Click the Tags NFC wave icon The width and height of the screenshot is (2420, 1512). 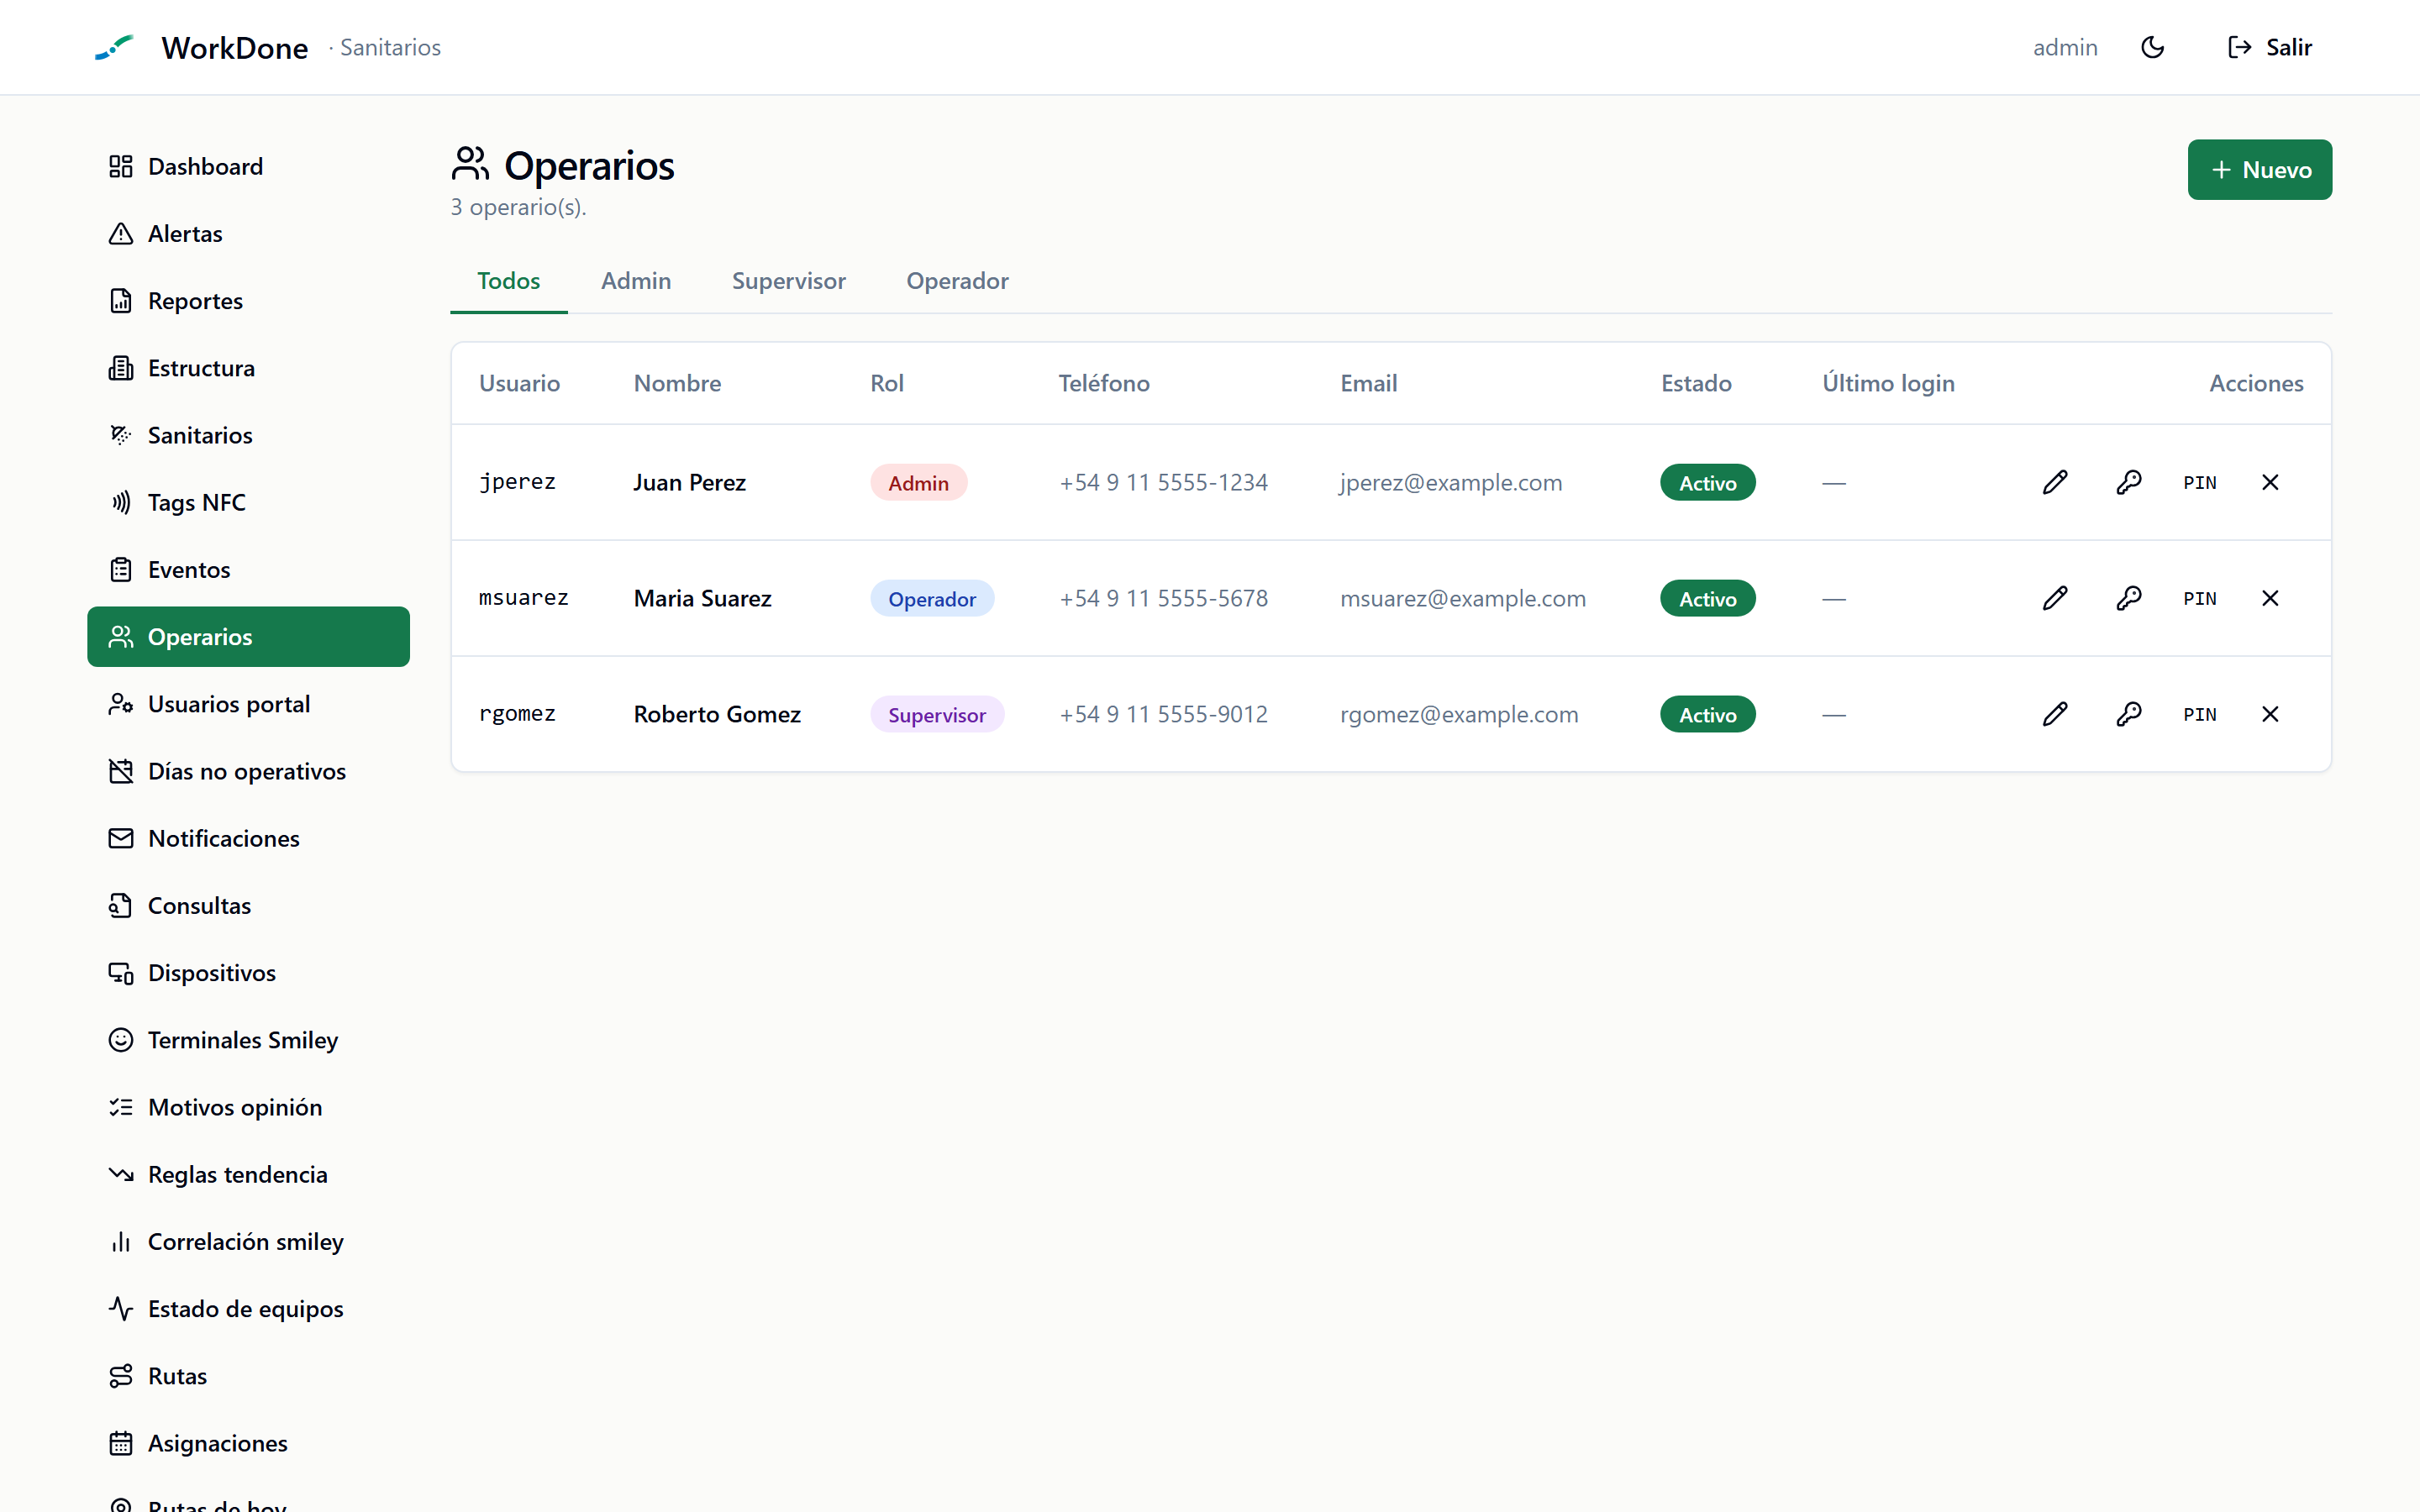pyautogui.click(x=121, y=502)
